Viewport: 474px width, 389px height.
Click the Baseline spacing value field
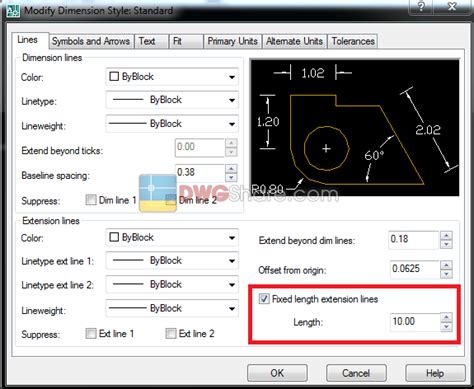(x=200, y=173)
